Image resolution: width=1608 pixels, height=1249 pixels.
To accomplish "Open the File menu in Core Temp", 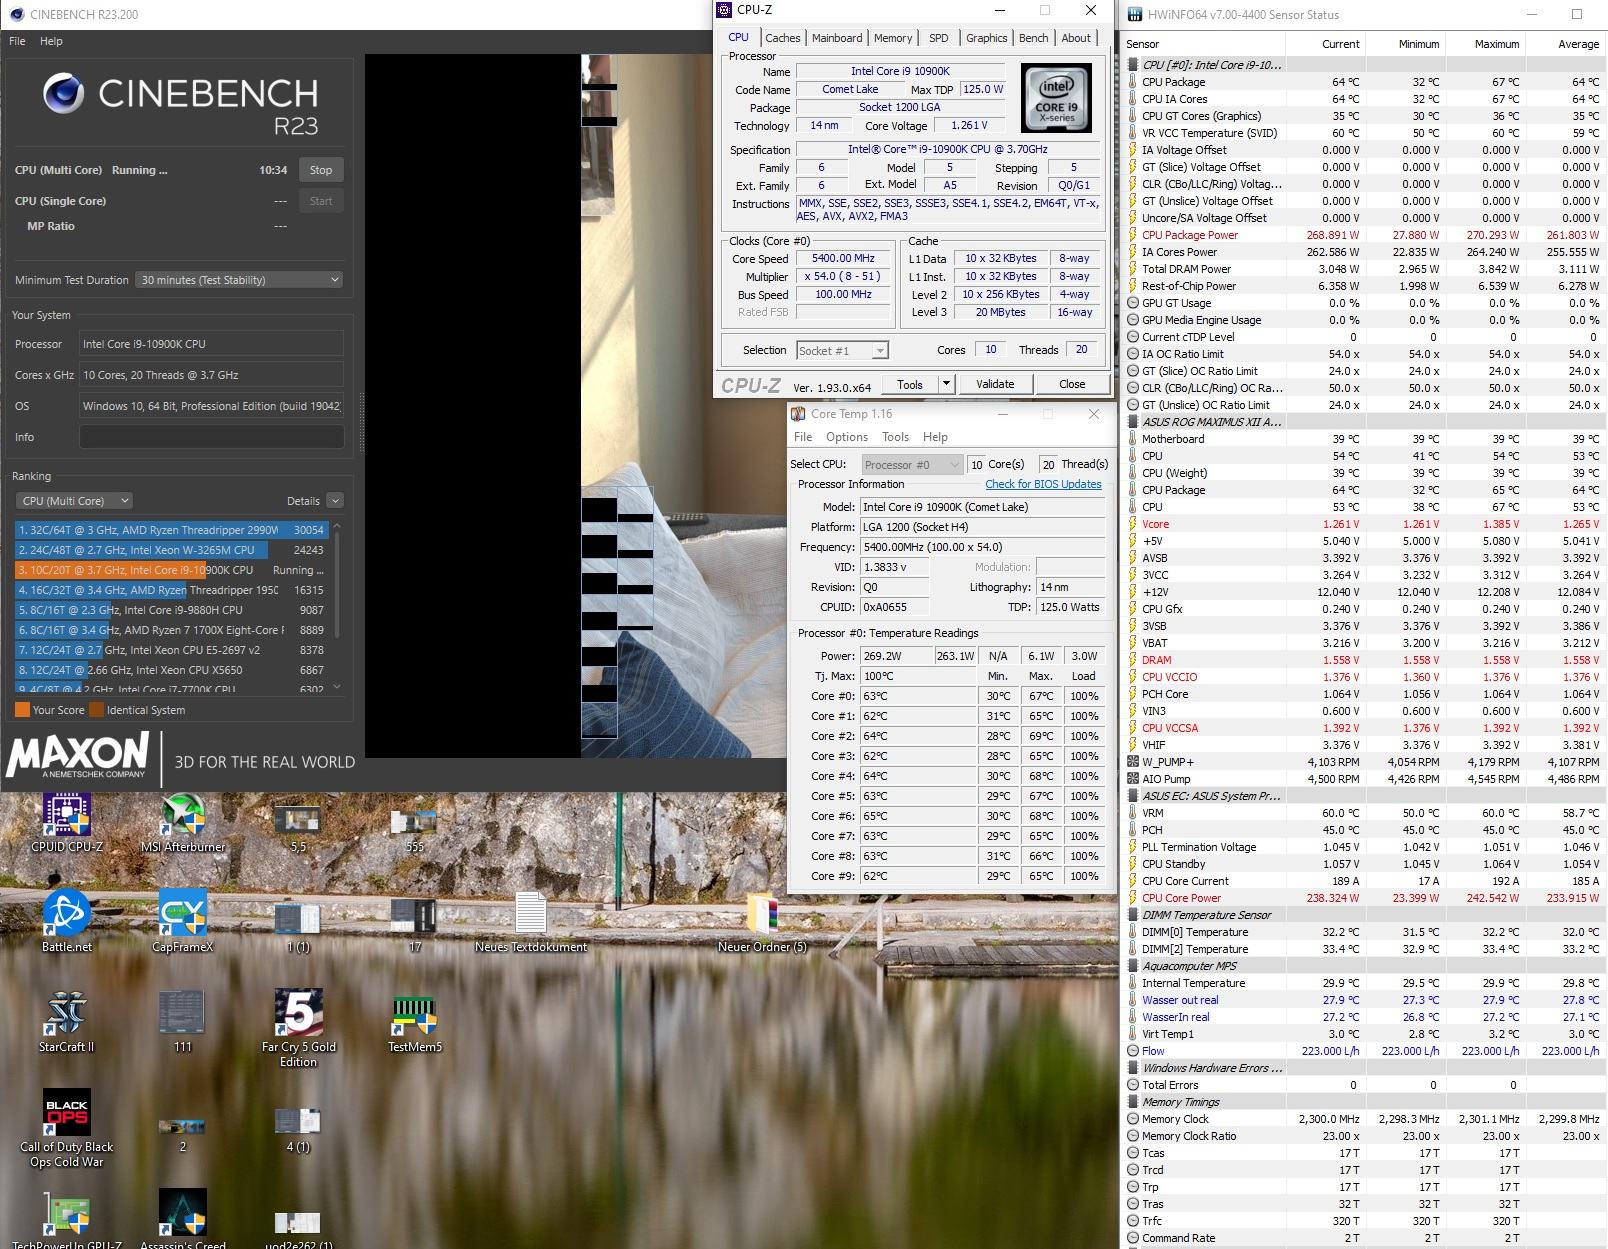I will (x=803, y=437).
